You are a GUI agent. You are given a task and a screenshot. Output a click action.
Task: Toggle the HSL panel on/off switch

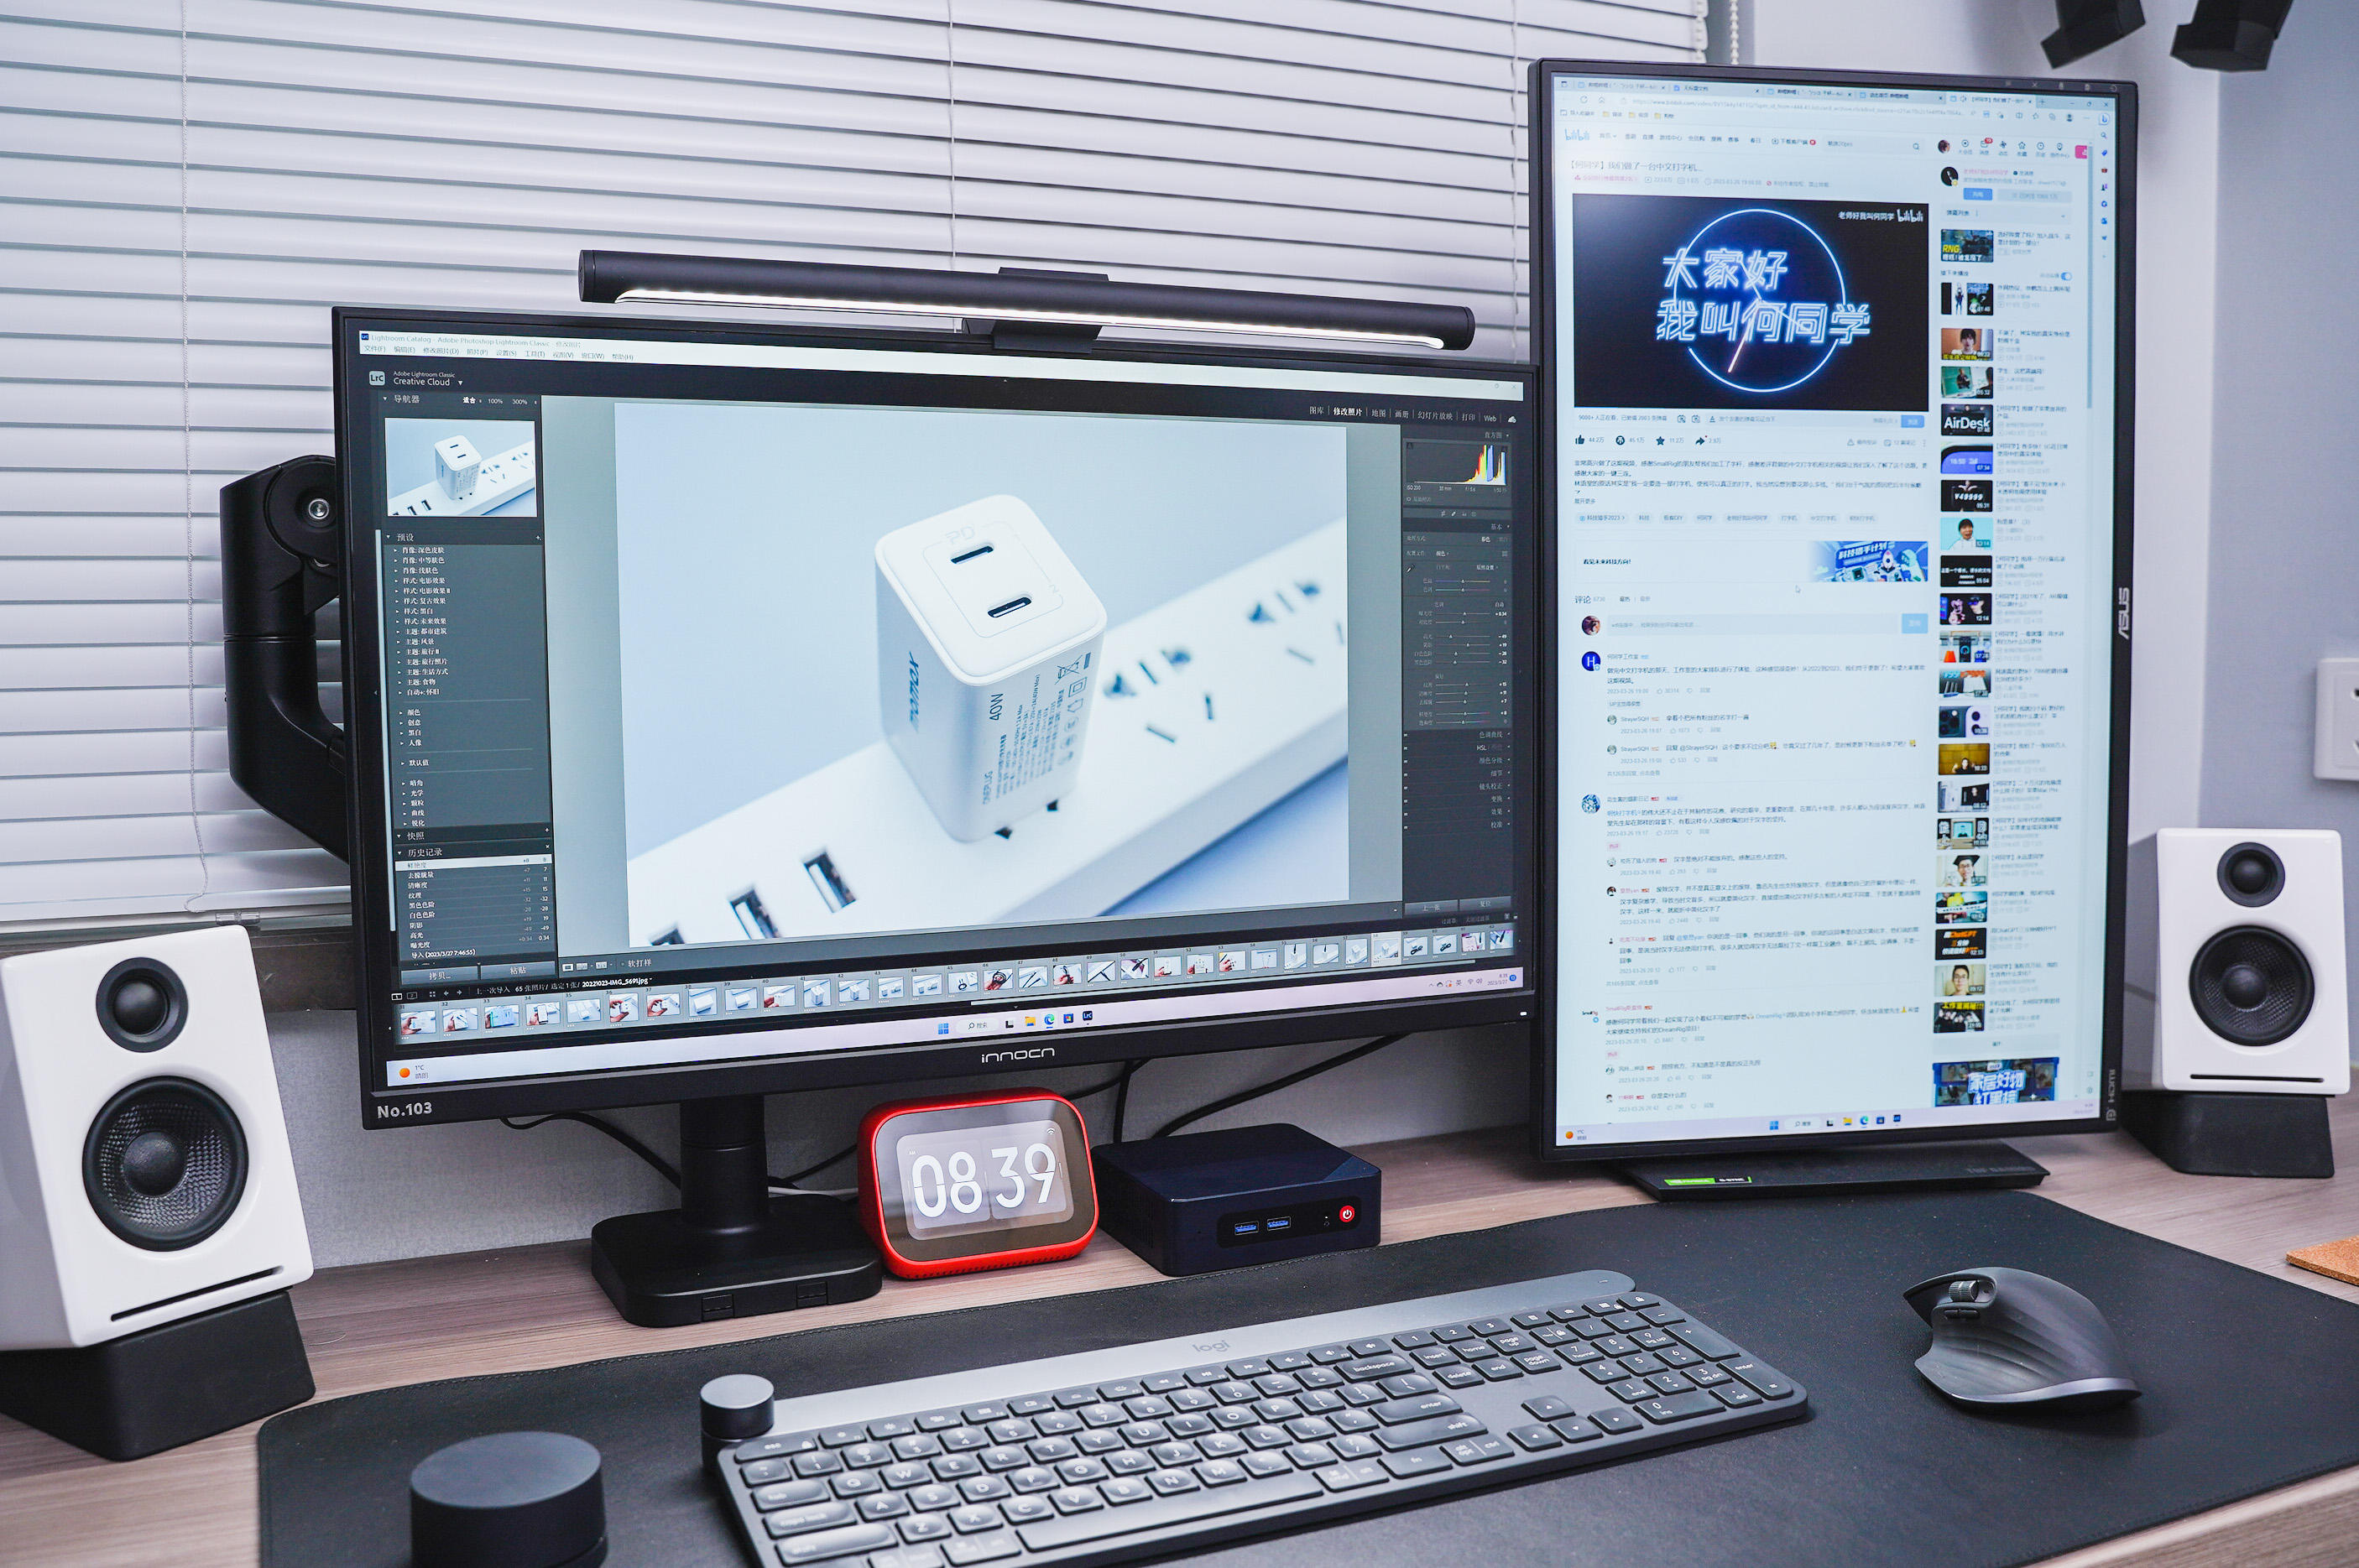pos(1406,748)
